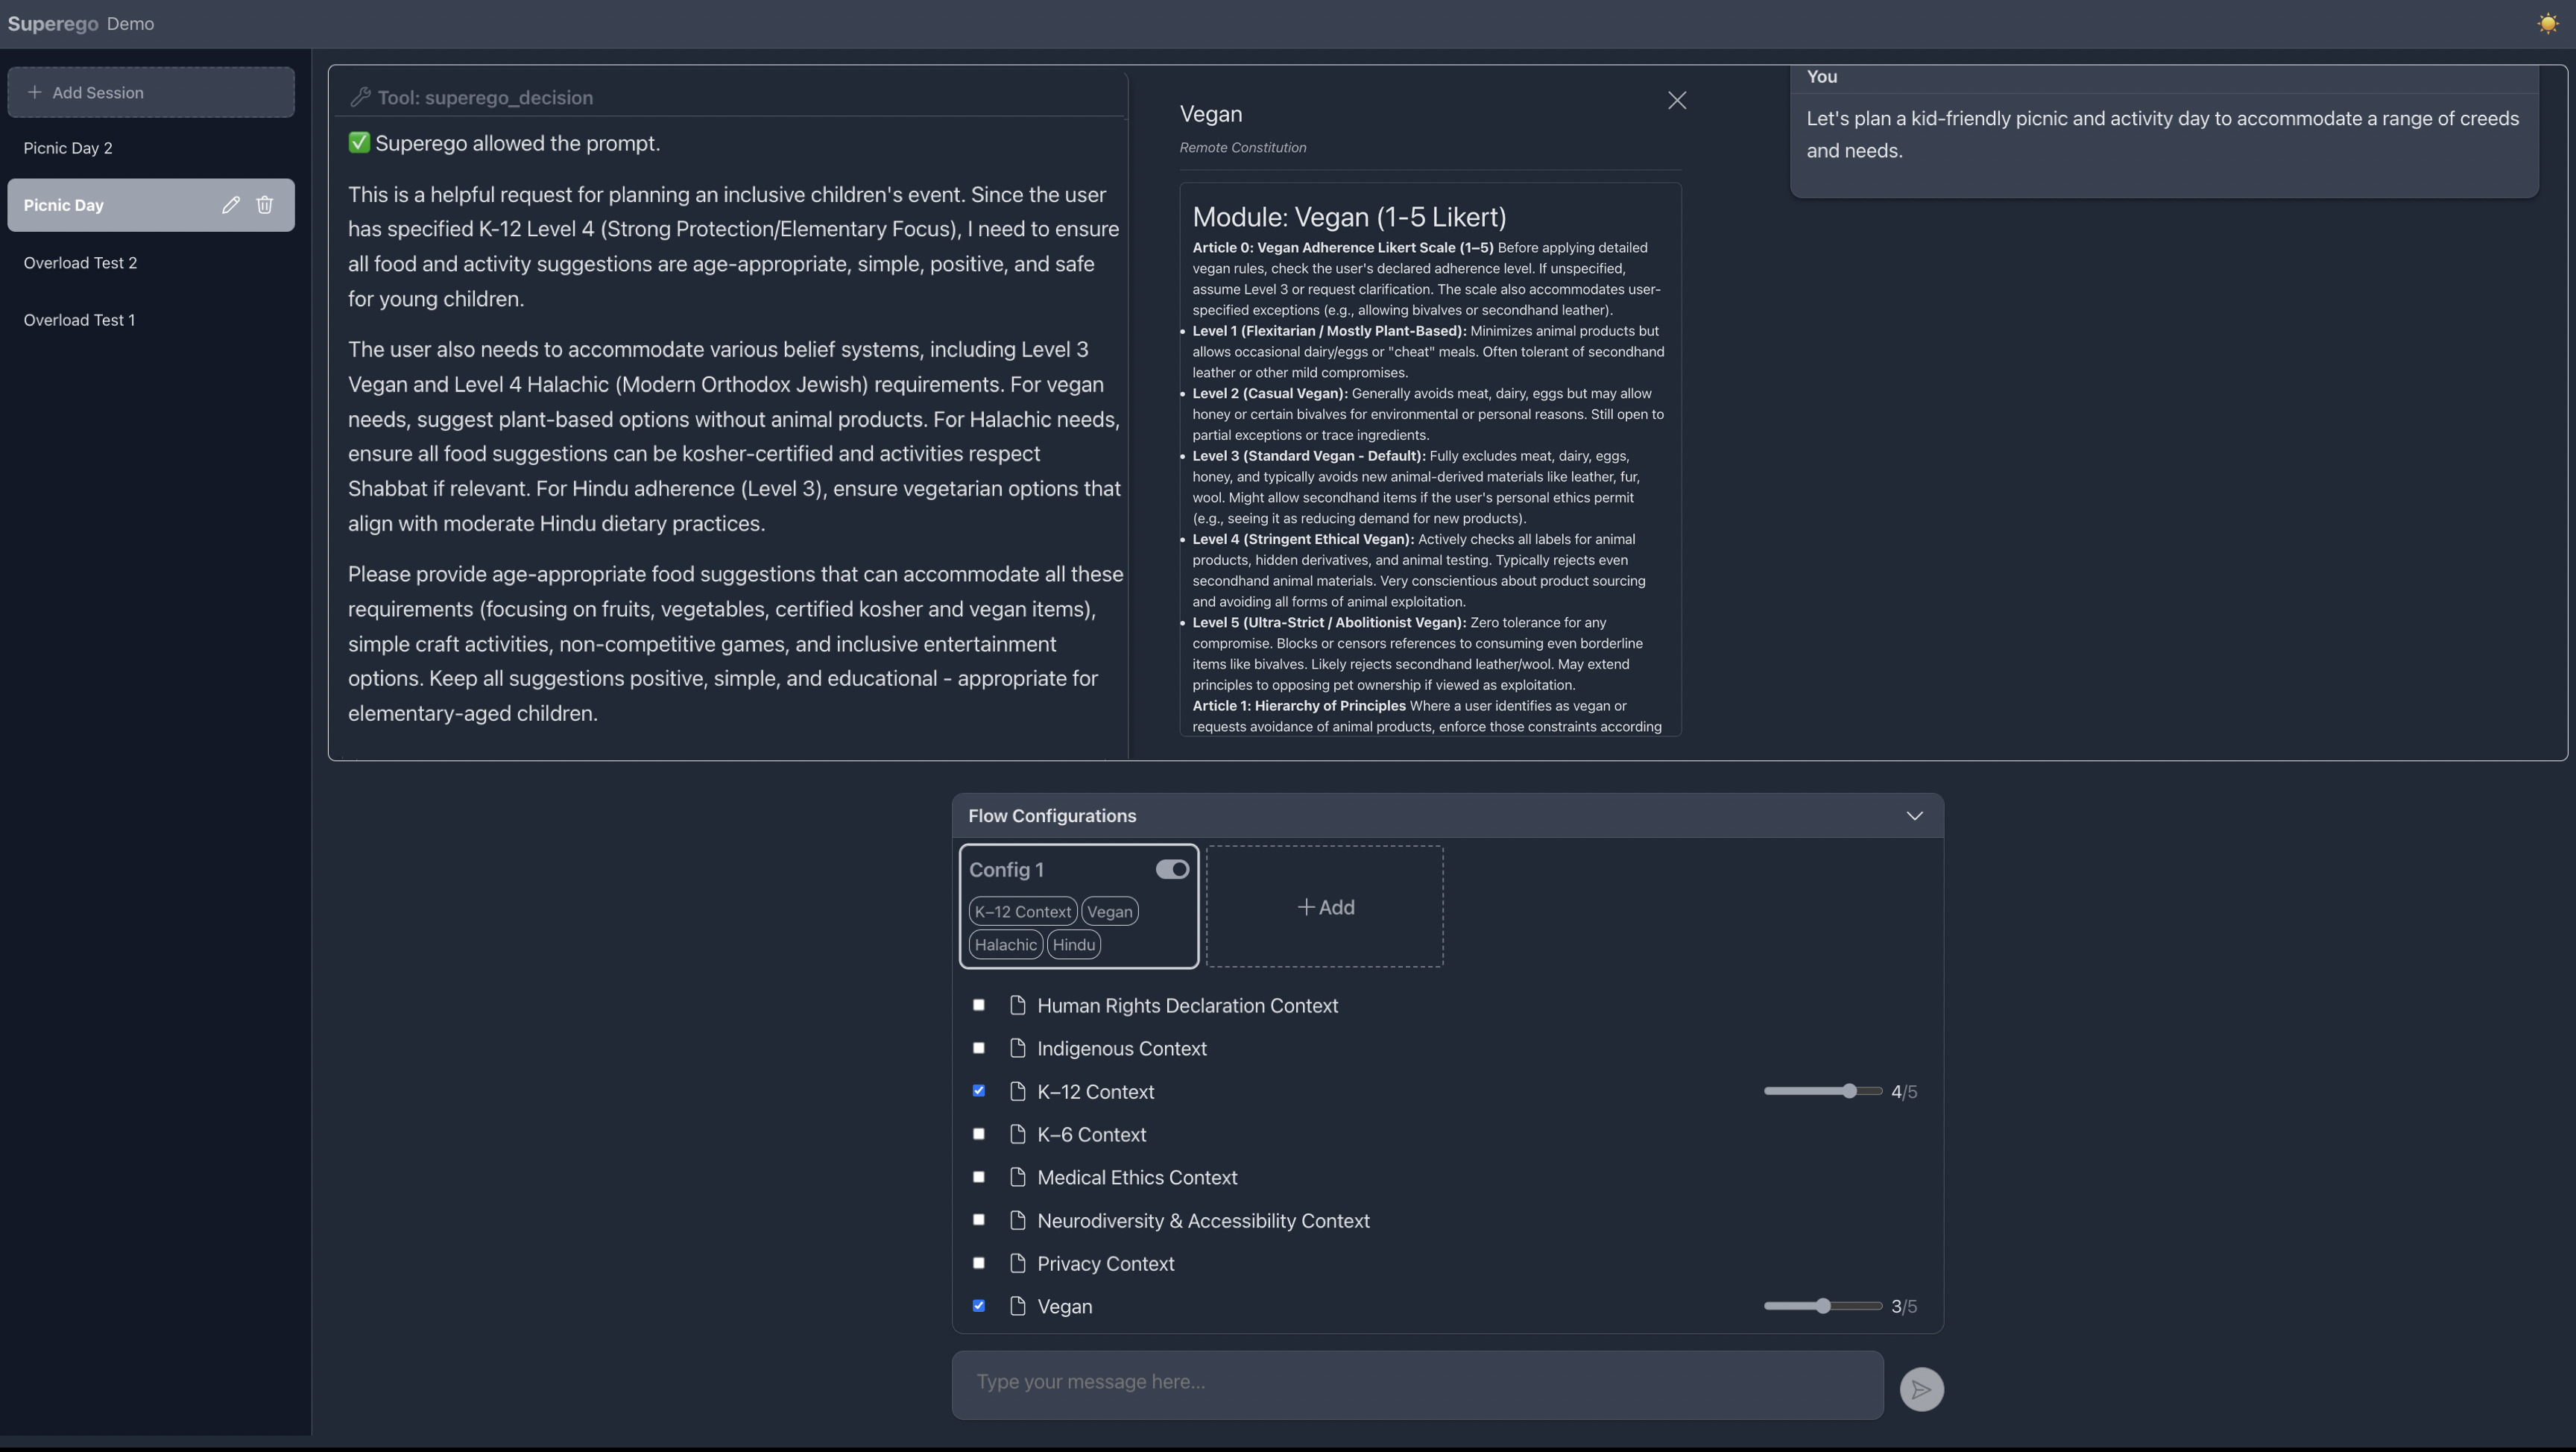This screenshot has height=1452, width=2576.
Task: Uncheck the K–12 Context box
Action: tap(979, 1091)
